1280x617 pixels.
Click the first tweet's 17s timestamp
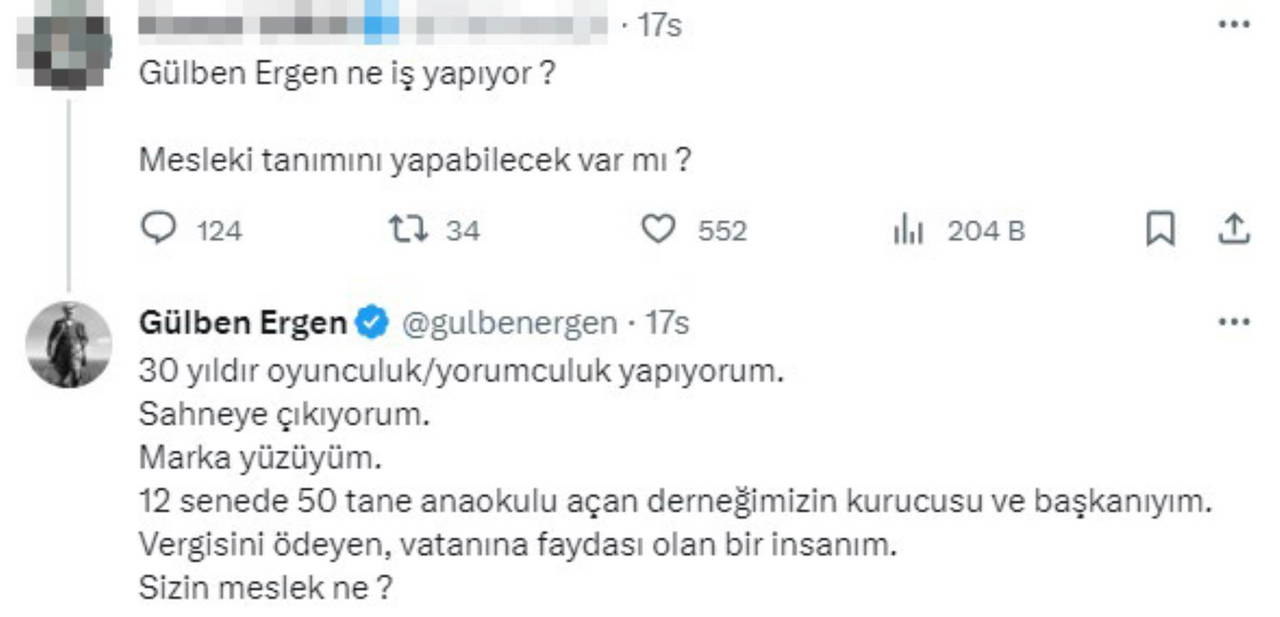click(659, 25)
